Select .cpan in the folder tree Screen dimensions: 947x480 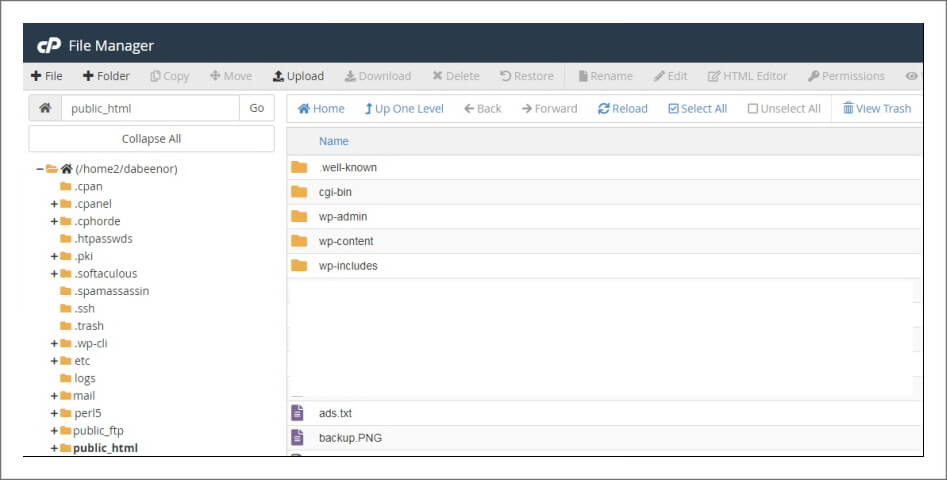88,187
